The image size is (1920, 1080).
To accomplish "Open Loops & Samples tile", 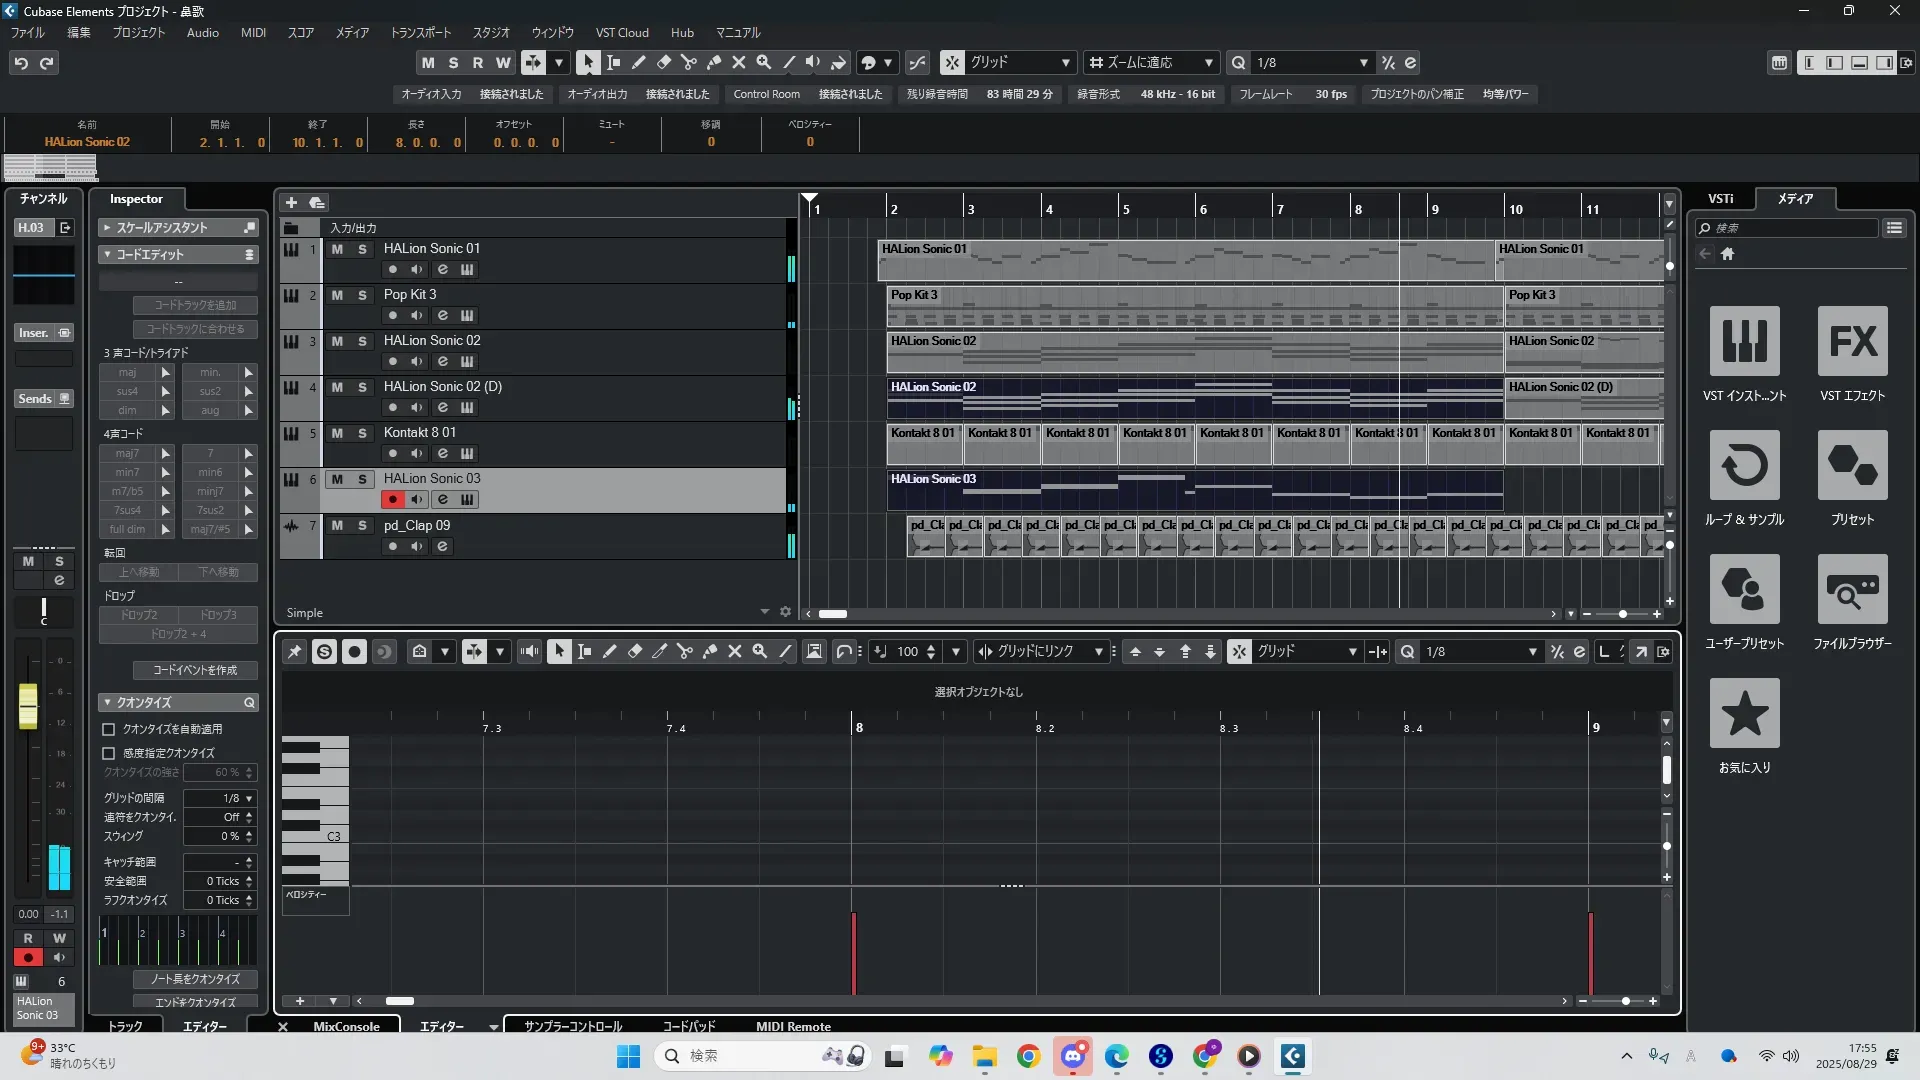I will [1744, 466].
